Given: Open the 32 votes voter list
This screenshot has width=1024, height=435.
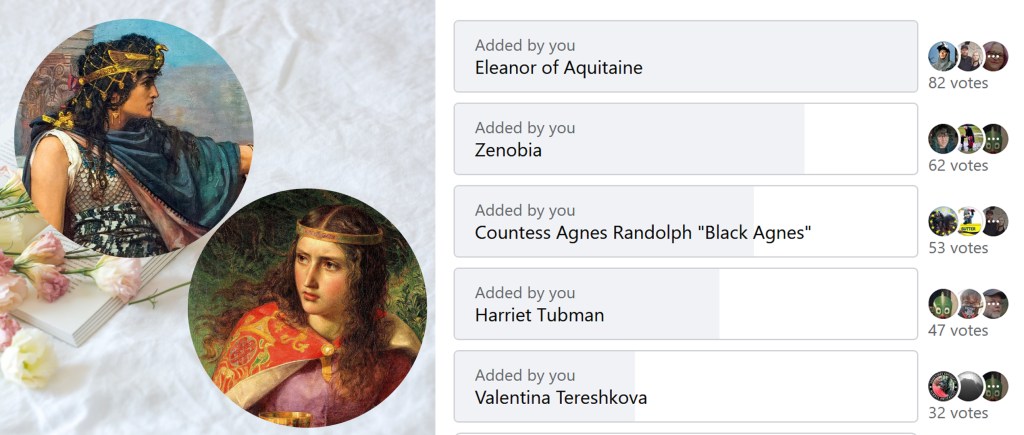Looking at the screenshot, I should (x=958, y=413).
